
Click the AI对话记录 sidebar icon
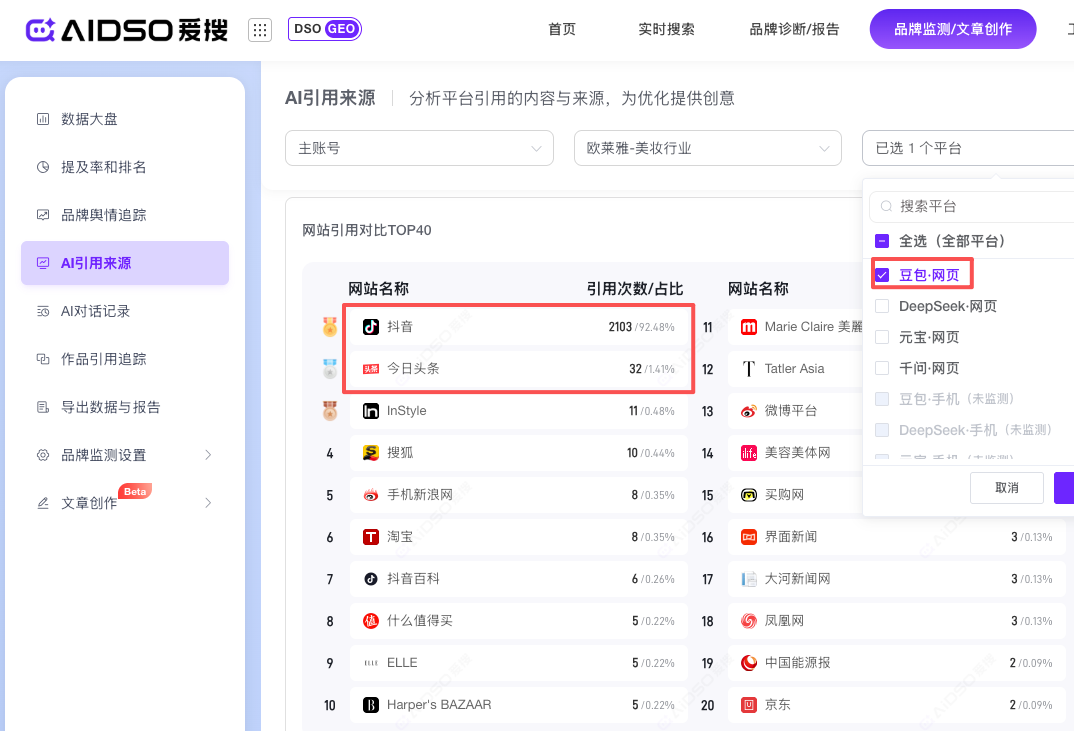(x=42, y=311)
